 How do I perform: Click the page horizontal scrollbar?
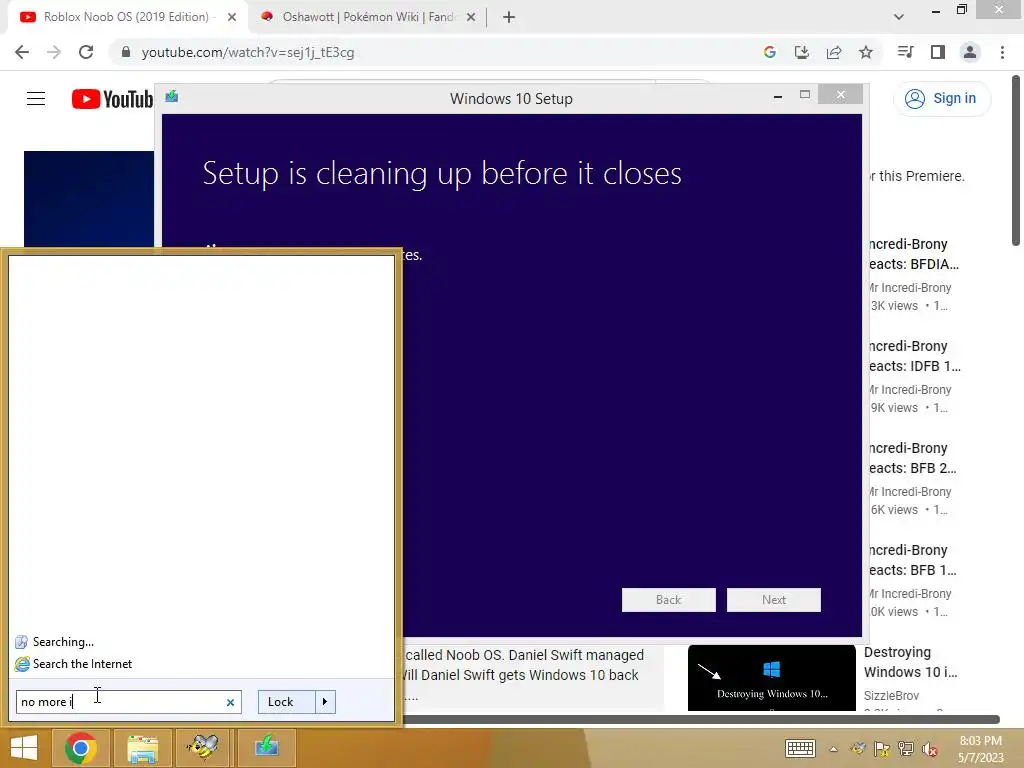click(701, 719)
